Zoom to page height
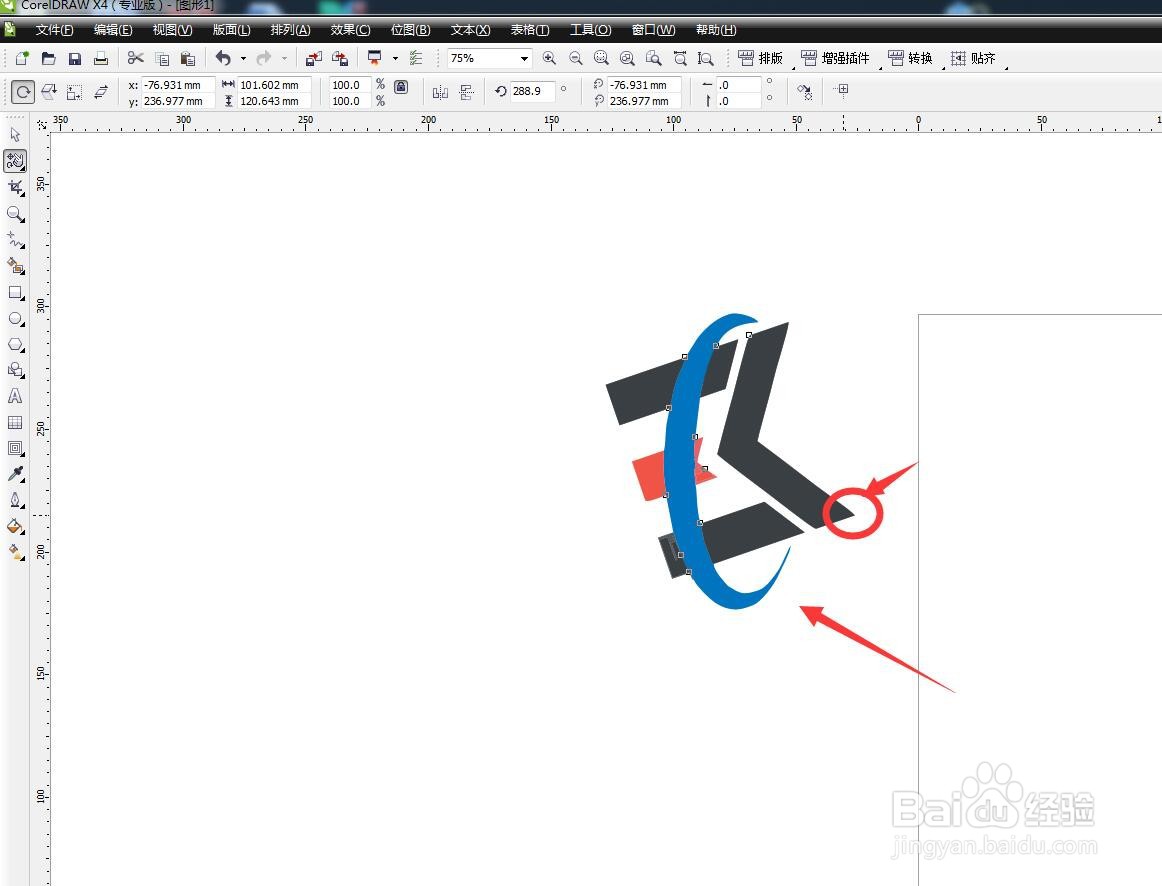The image size is (1162, 886). click(706, 58)
